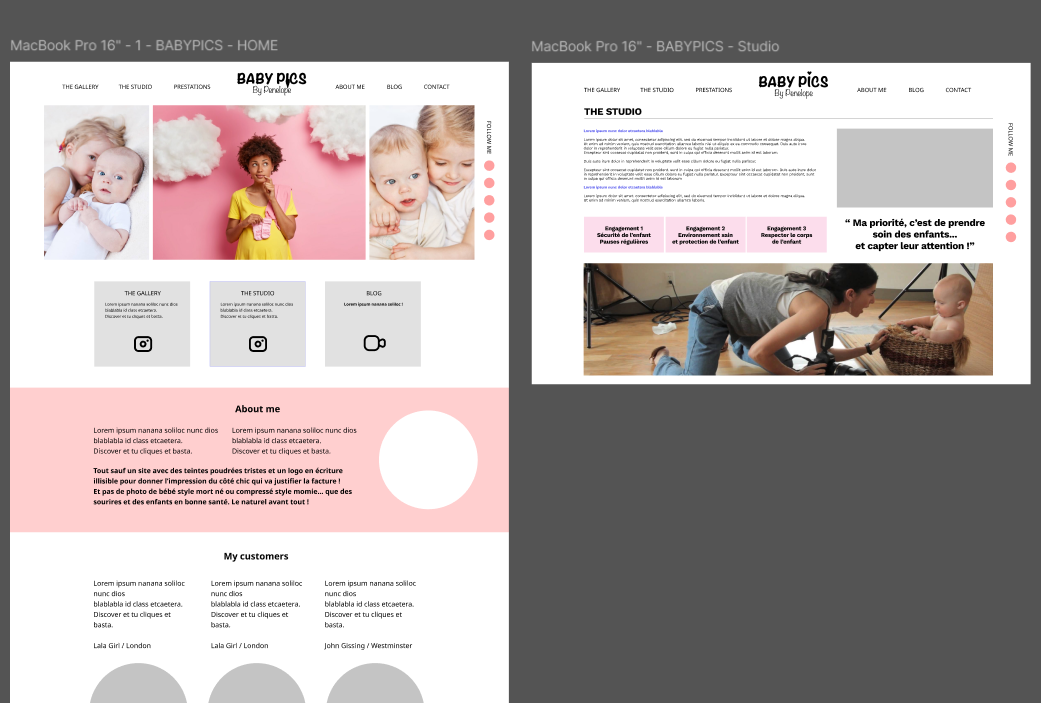Select vertical FOLLOW ME text in Studio frame
Image resolution: width=1041 pixels, height=703 pixels.
1011,139
